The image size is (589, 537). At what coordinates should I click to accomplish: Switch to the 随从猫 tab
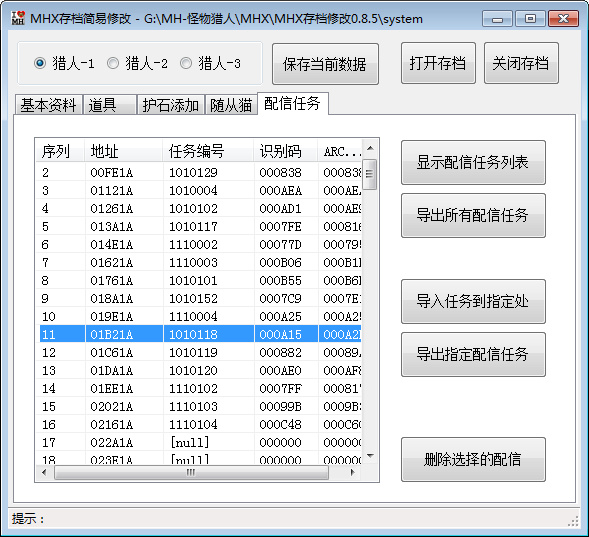point(231,105)
